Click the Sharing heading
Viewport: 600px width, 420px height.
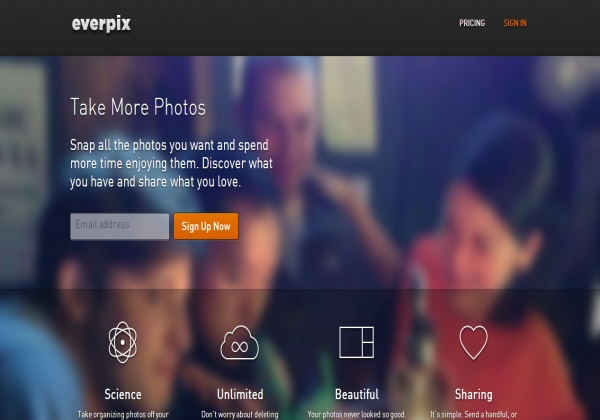coord(473,394)
